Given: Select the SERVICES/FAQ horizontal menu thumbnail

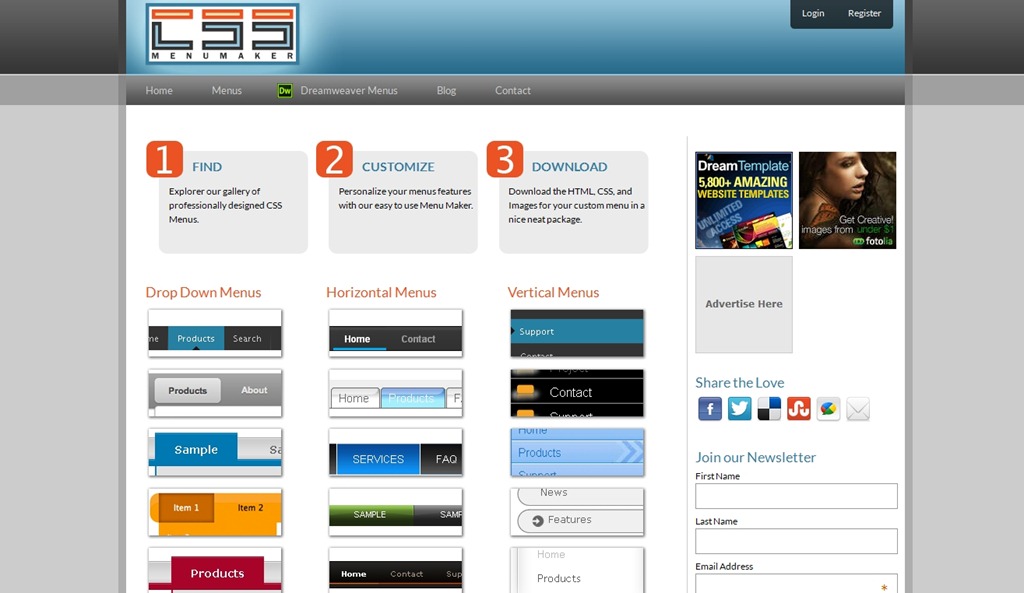Looking at the screenshot, I should point(396,453).
